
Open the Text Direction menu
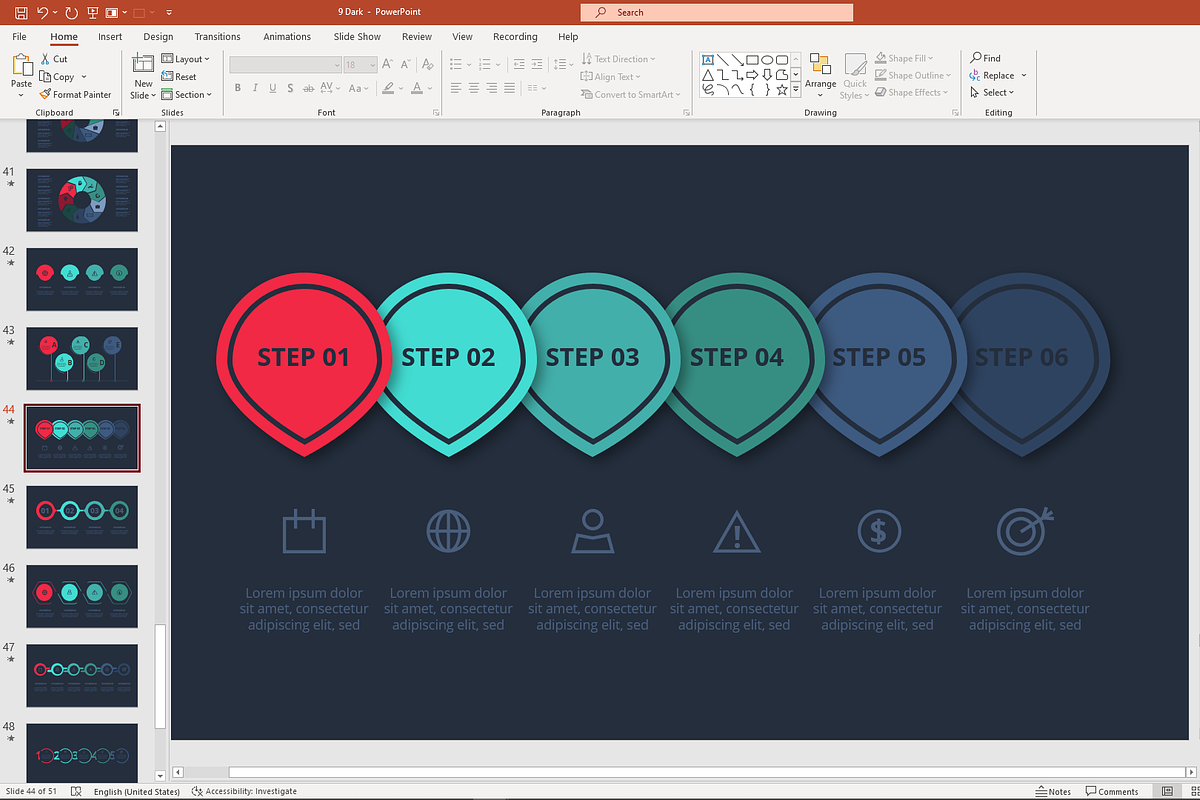tap(618, 59)
